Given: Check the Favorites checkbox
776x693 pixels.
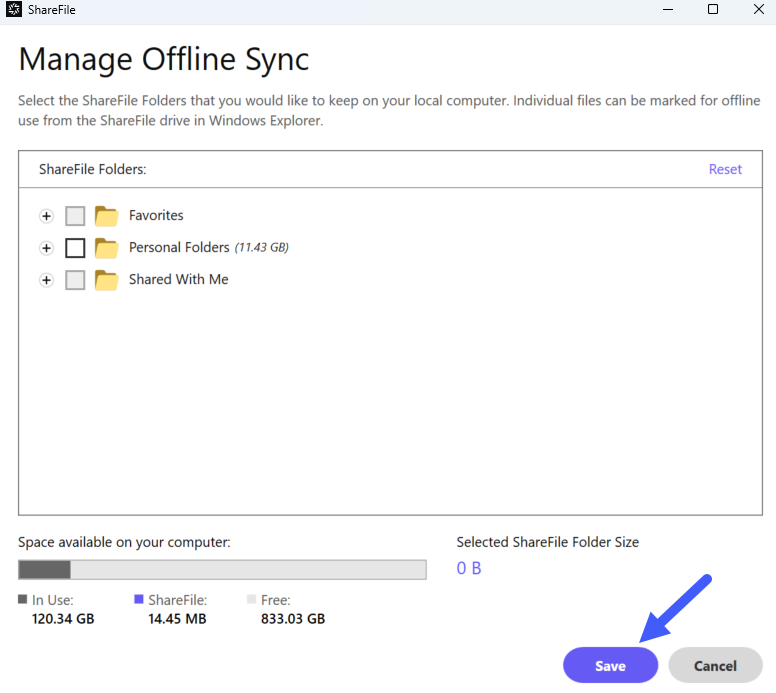Looking at the screenshot, I should tap(75, 216).
